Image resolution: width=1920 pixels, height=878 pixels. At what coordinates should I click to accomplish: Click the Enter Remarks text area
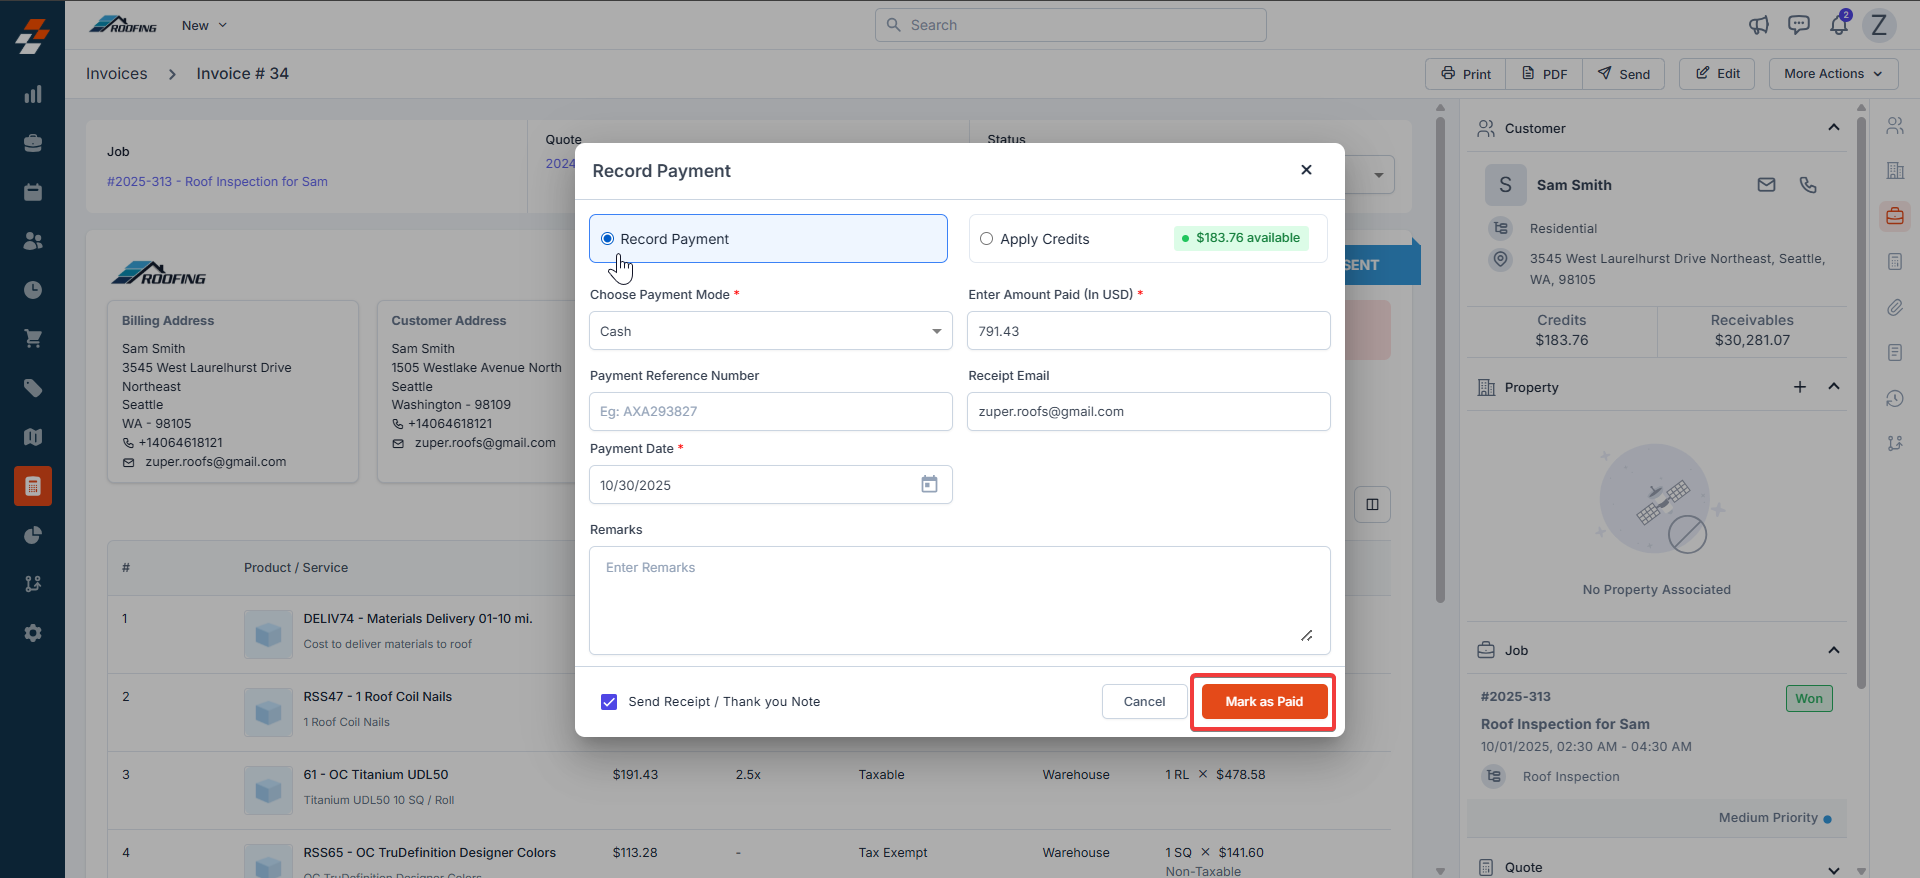tap(959, 600)
